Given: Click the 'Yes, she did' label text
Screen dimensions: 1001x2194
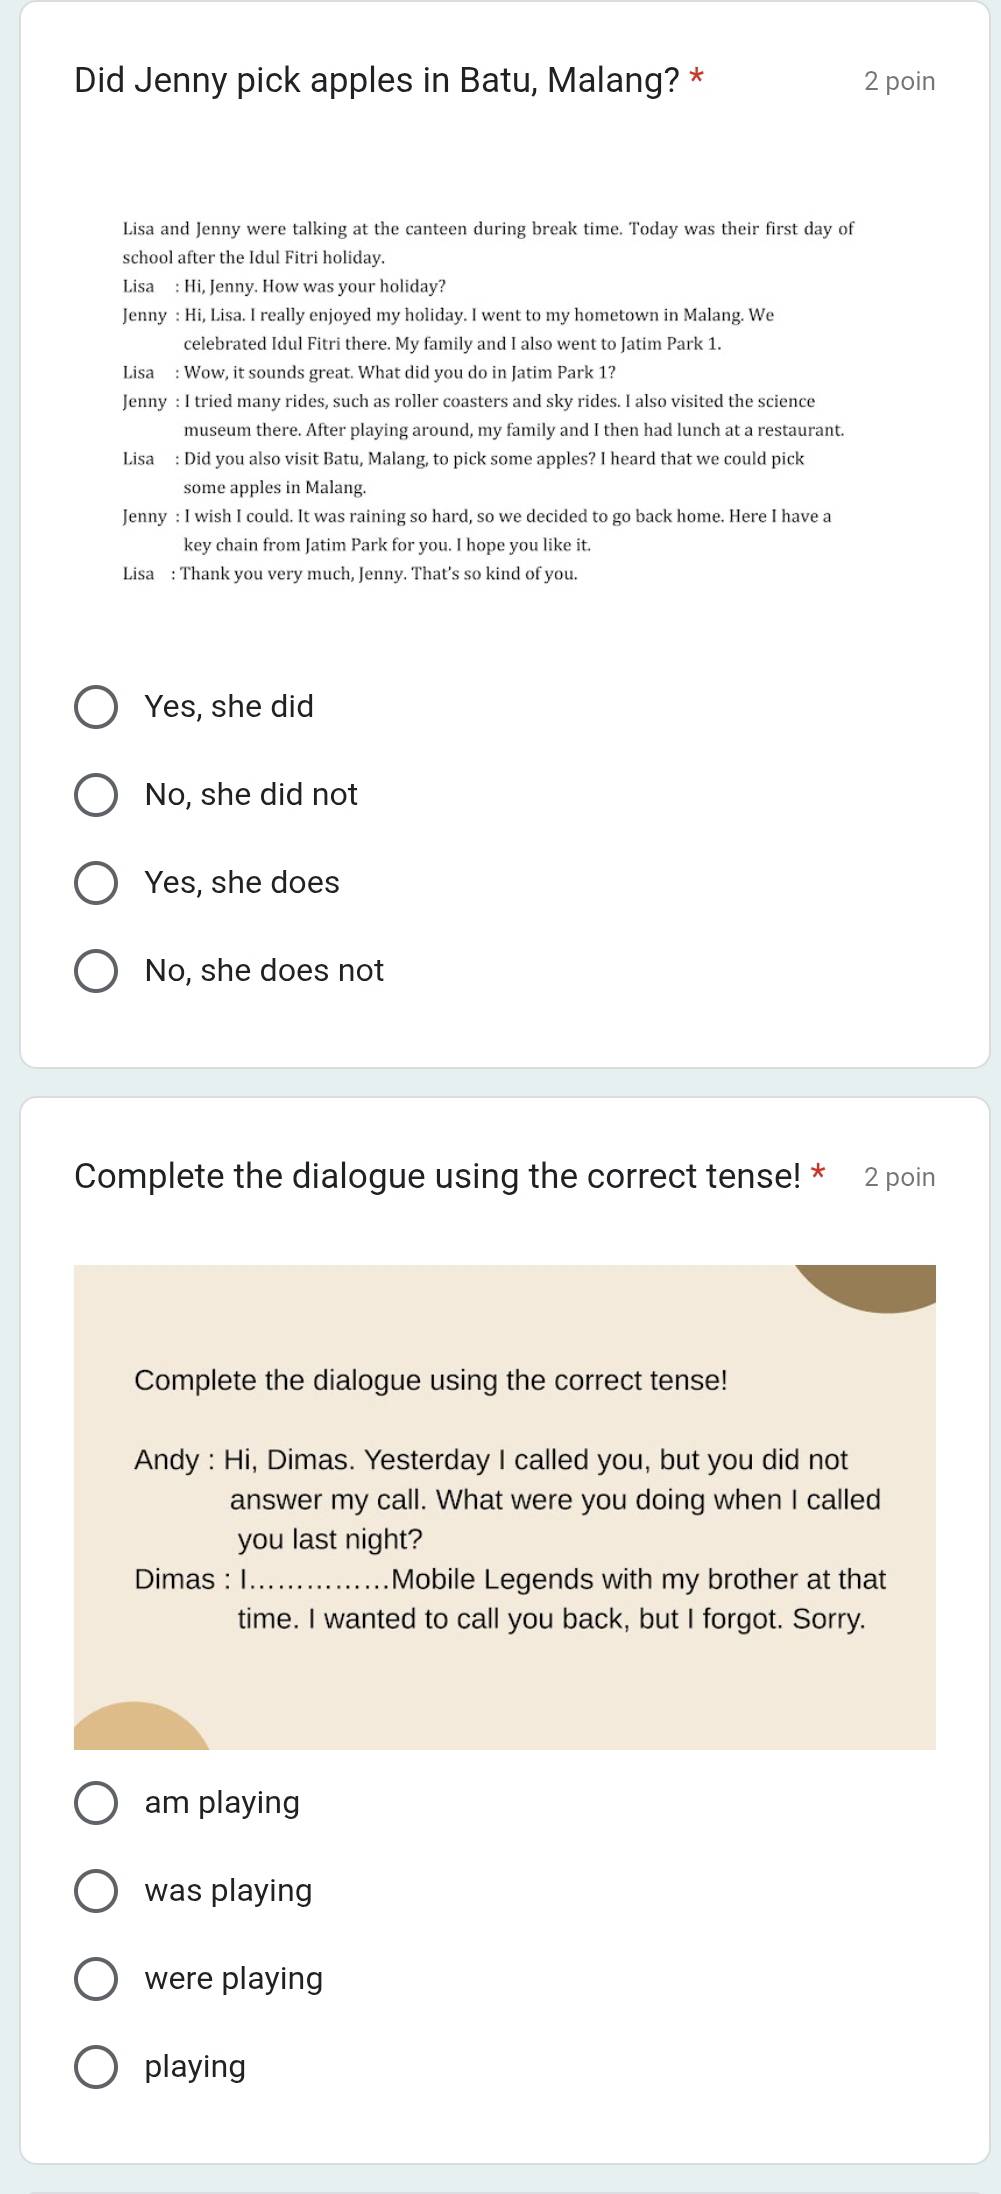Looking at the screenshot, I should [229, 707].
